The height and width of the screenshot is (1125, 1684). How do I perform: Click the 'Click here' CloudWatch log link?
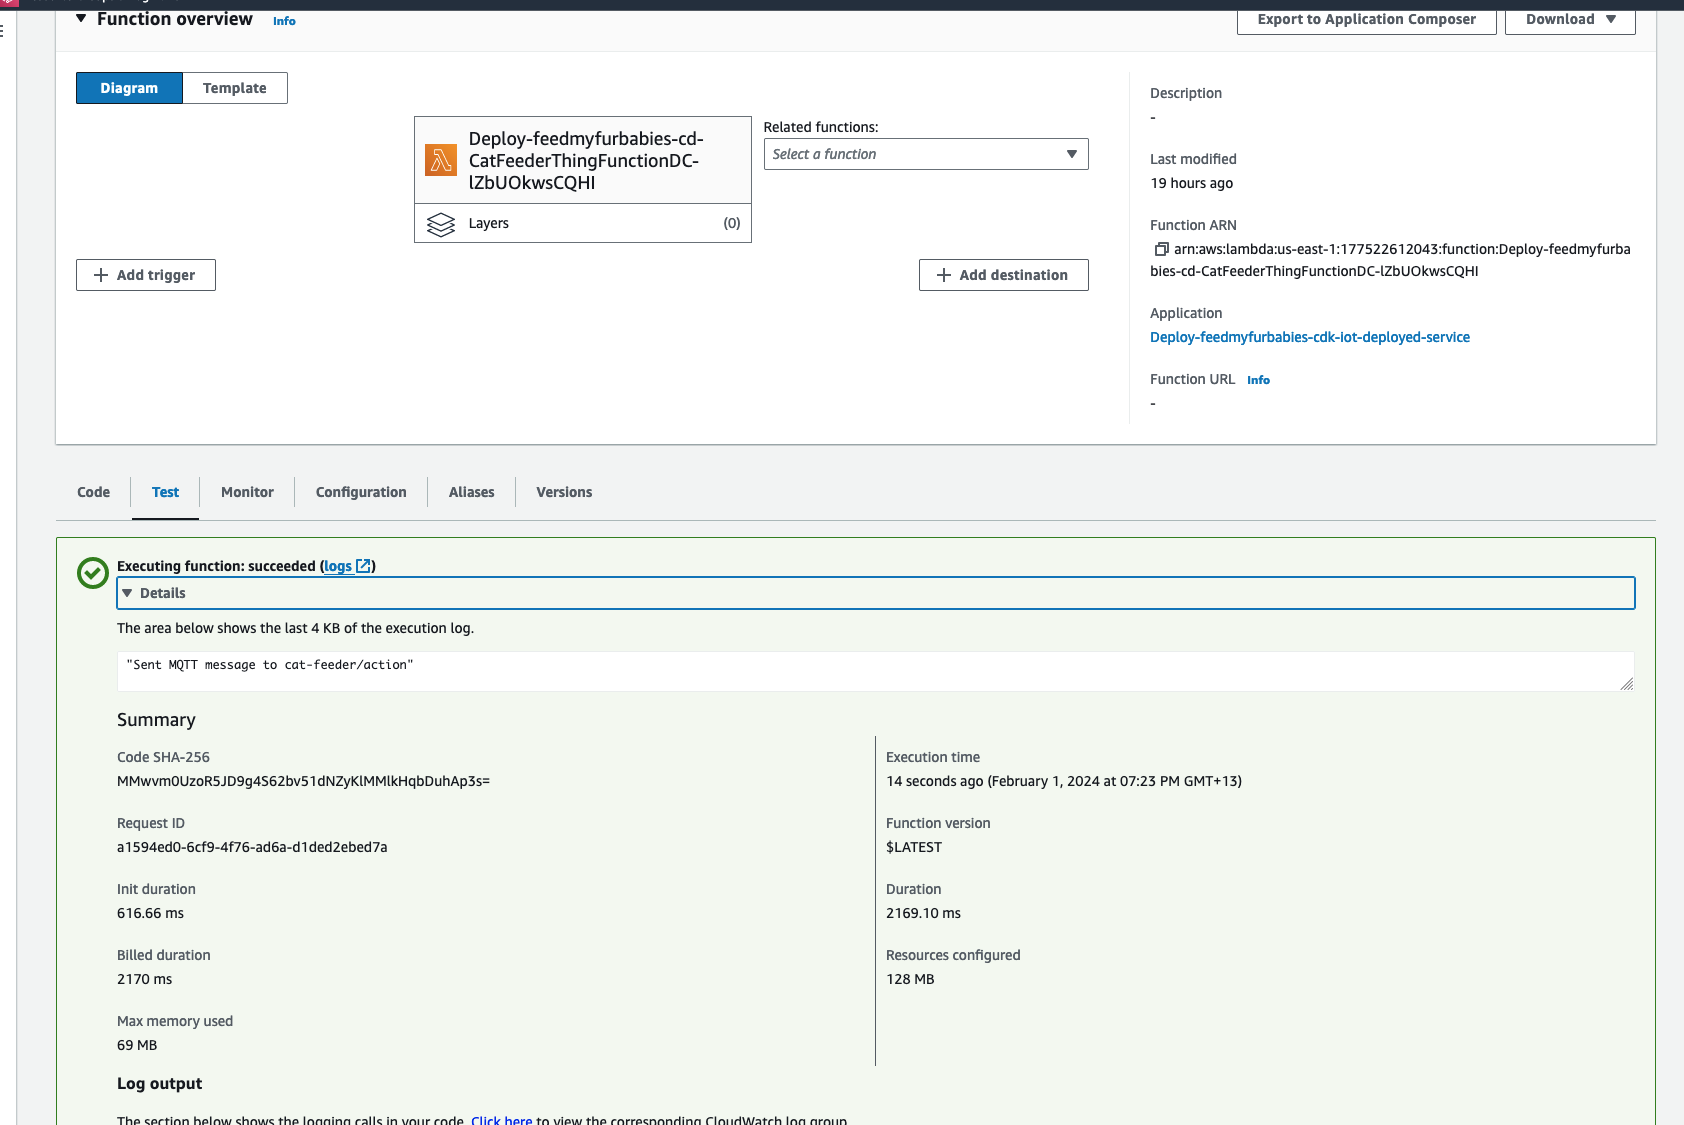pyautogui.click(x=501, y=1120)
